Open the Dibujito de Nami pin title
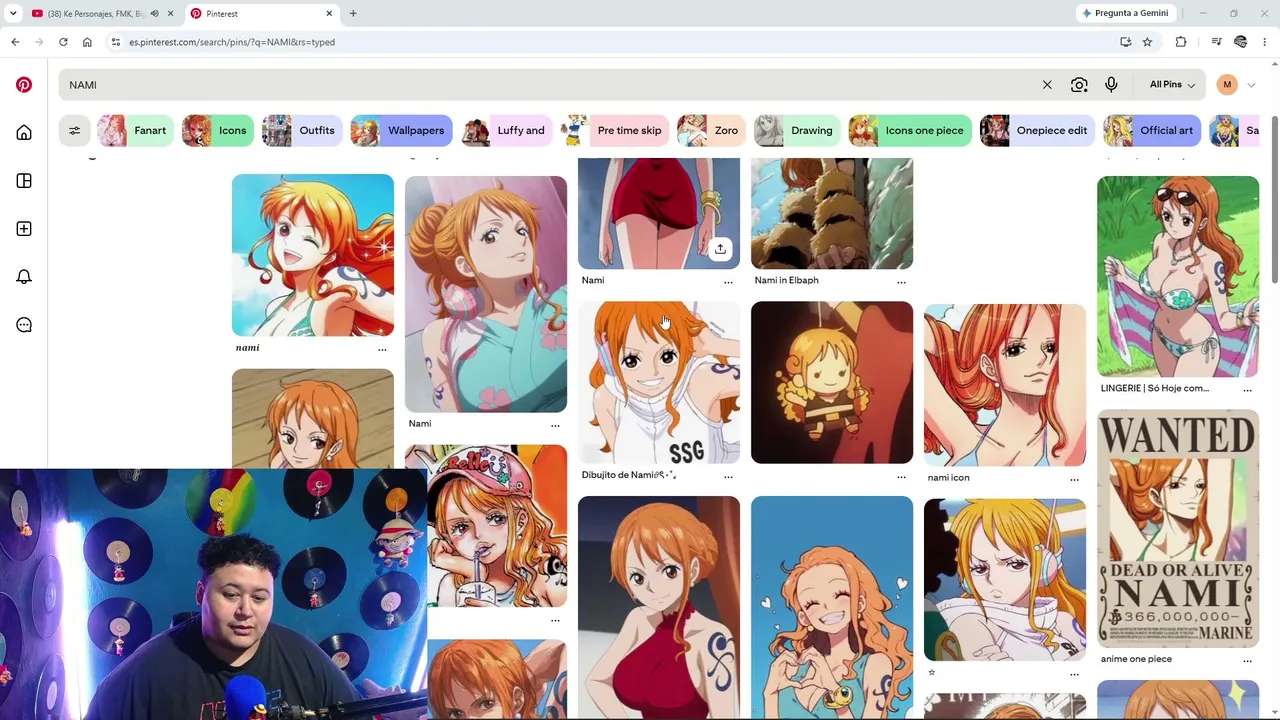1280x720 pixels. coord(629,475)
